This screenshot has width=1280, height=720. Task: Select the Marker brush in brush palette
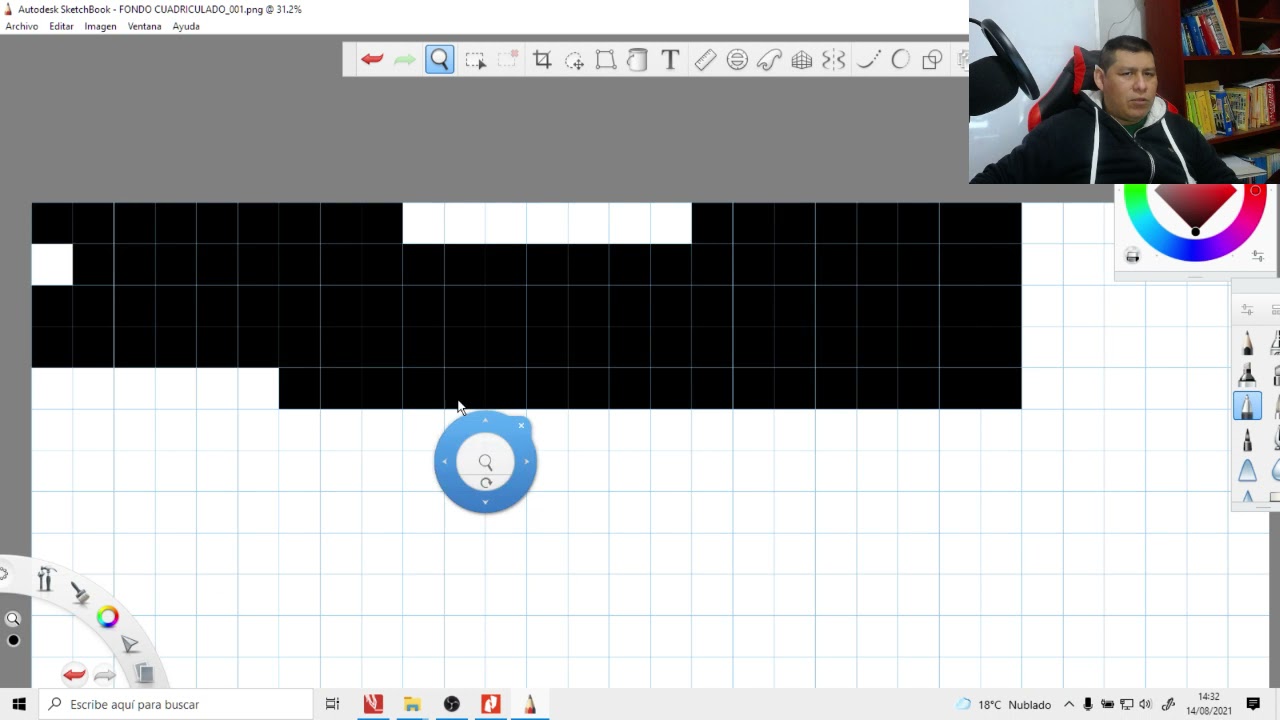(1247, 375)
